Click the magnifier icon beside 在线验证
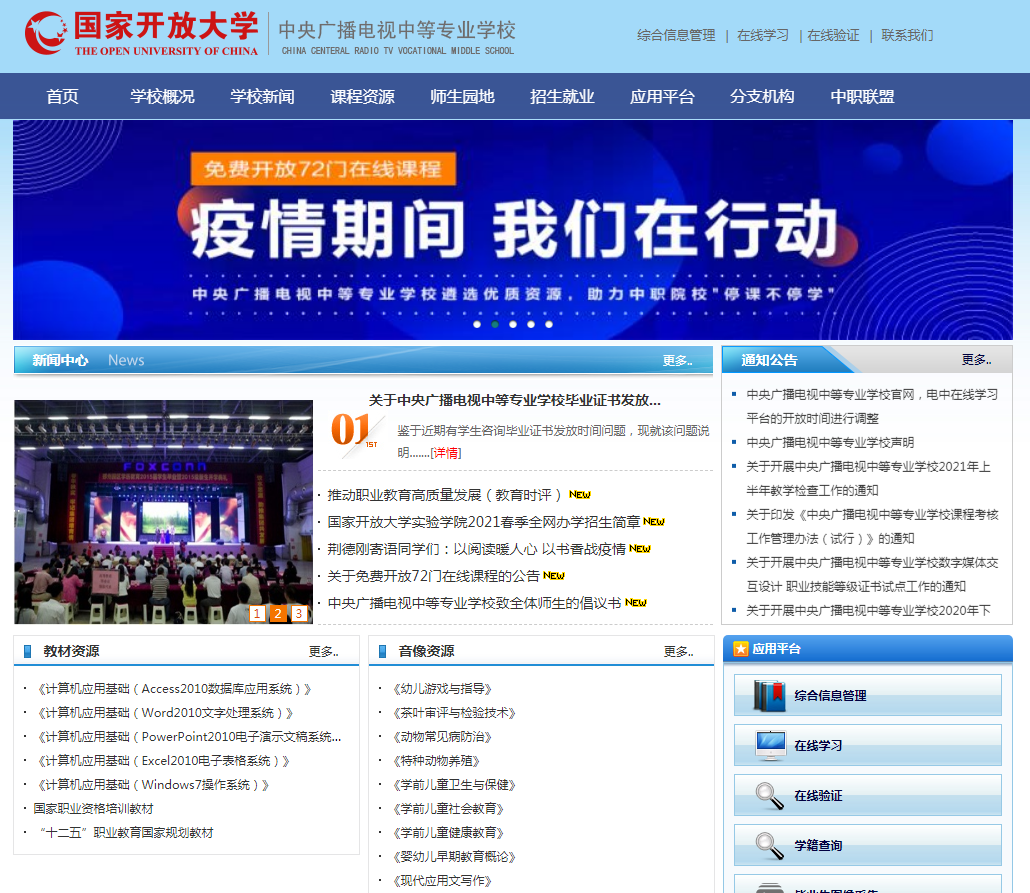The width and height of the screenshot is (1030, 893). (769, 796)
